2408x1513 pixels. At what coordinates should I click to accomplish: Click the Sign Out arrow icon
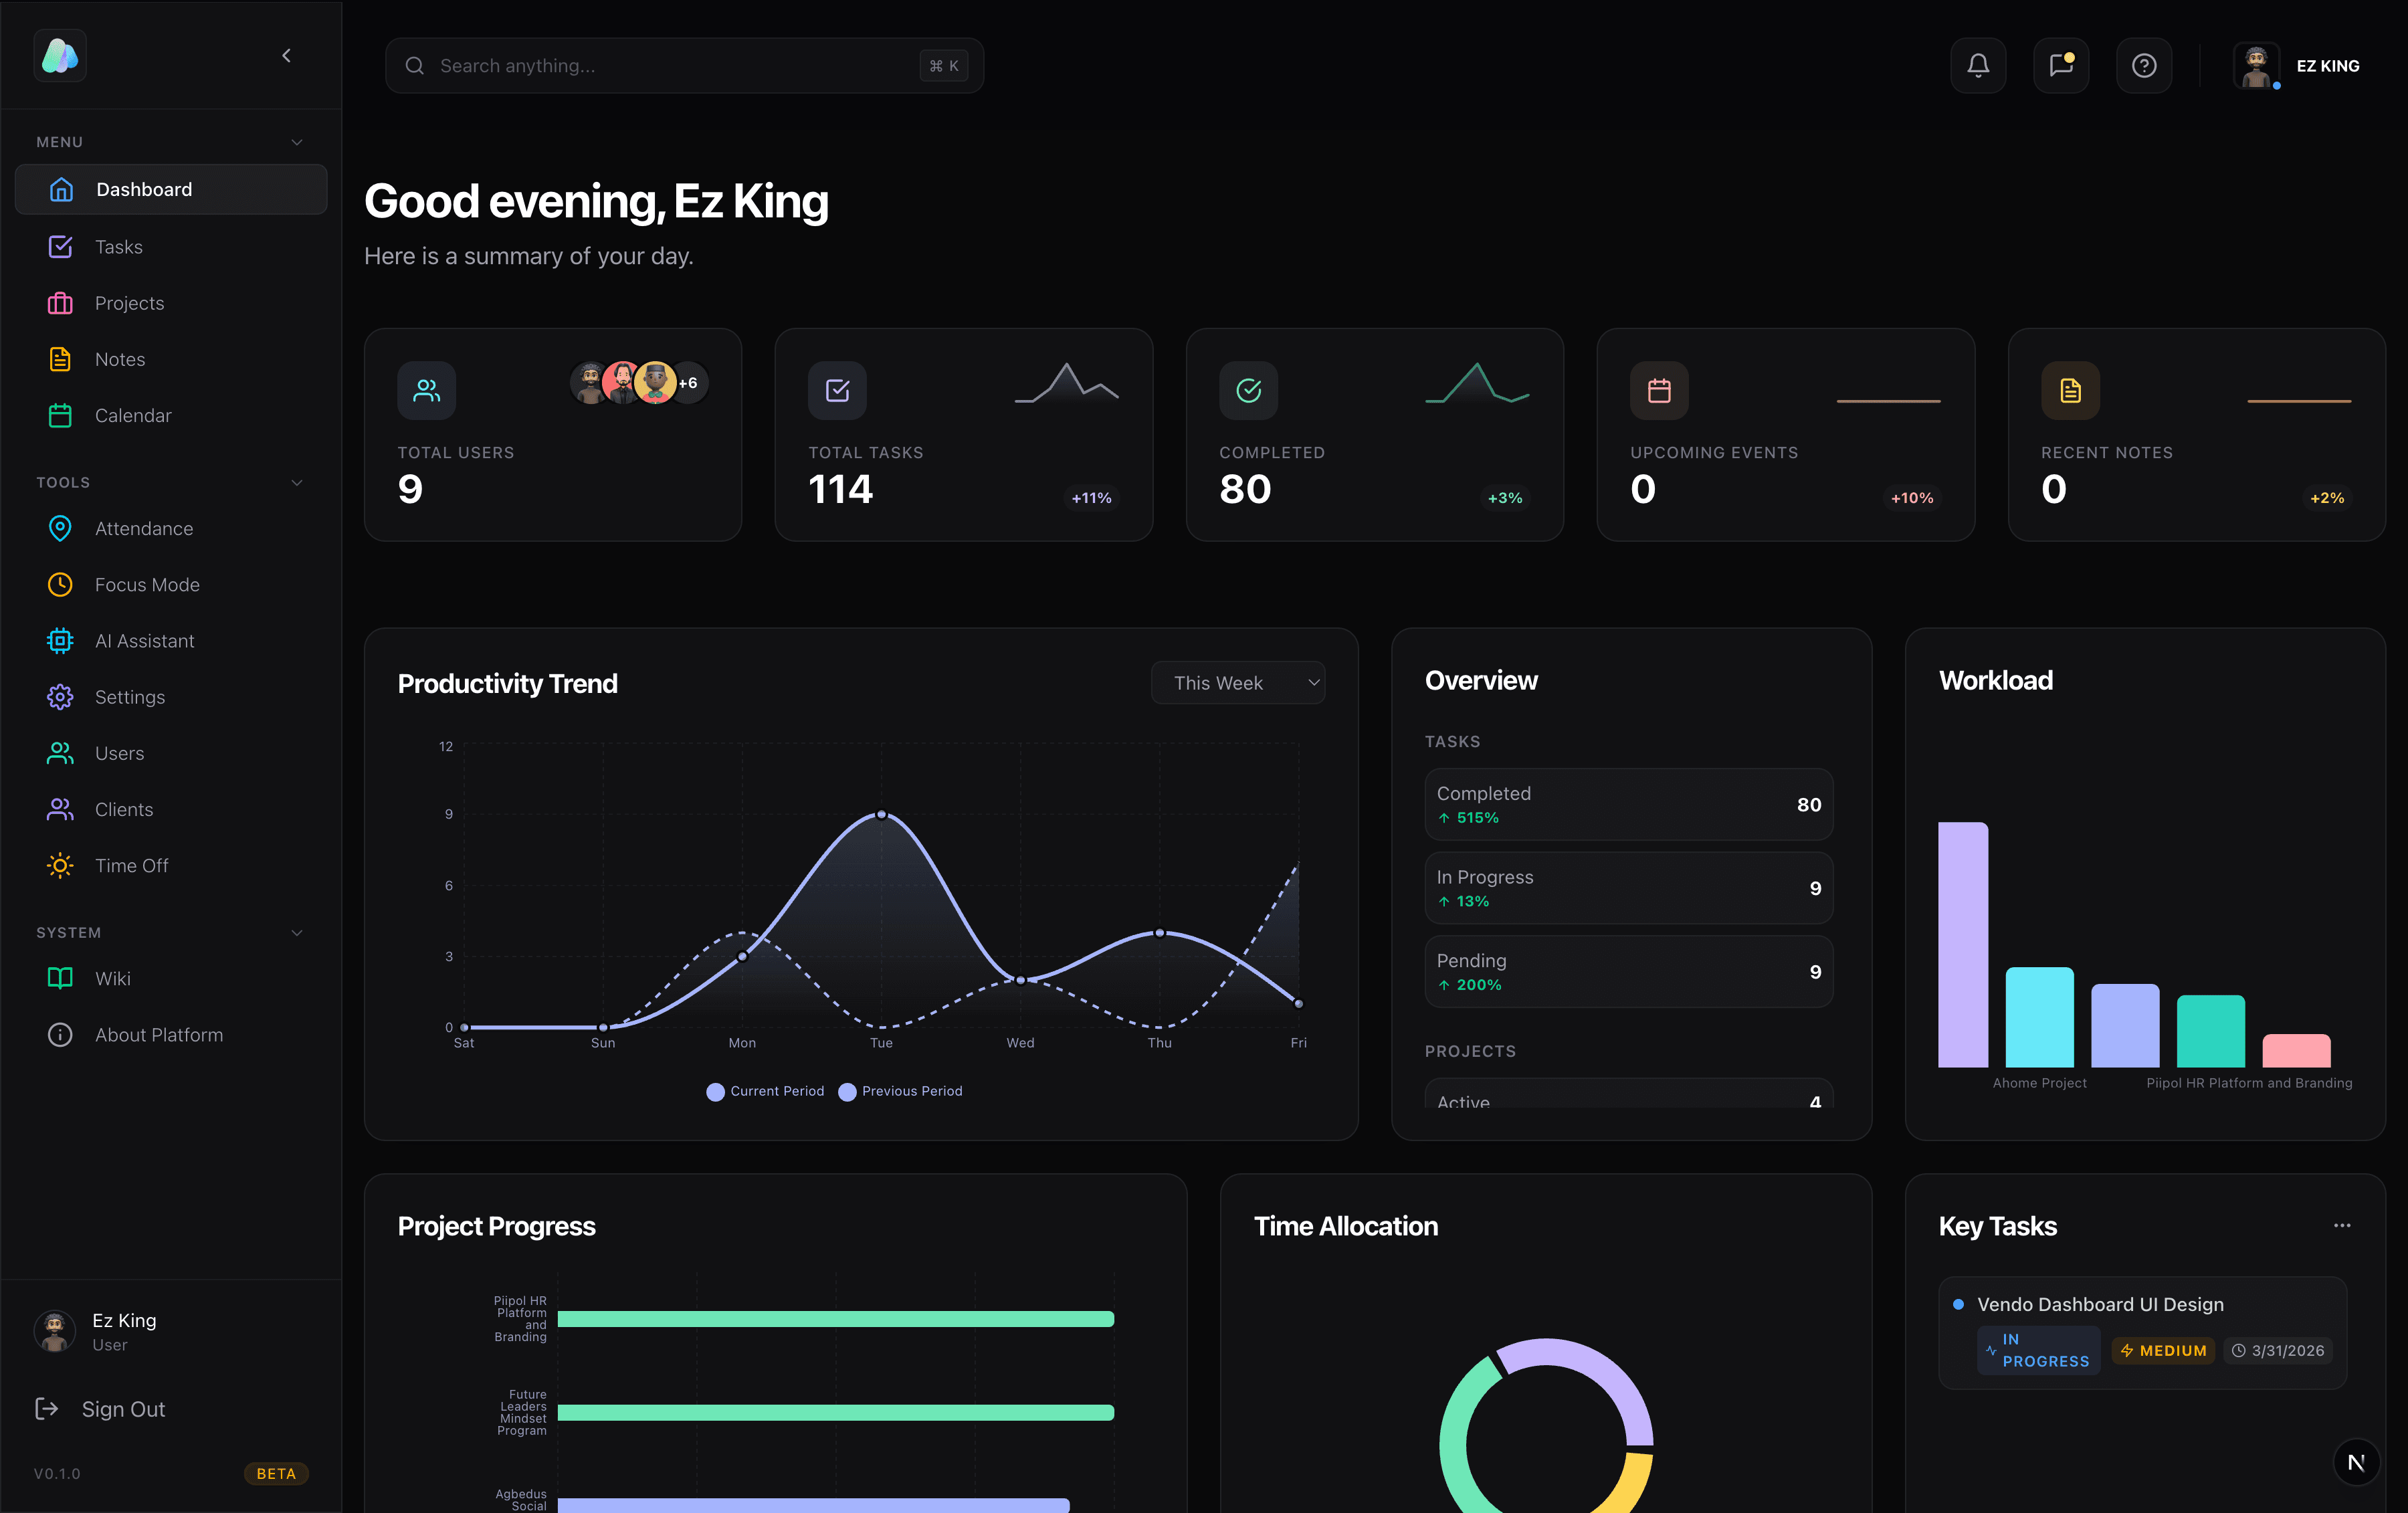tap(47, 1408)
